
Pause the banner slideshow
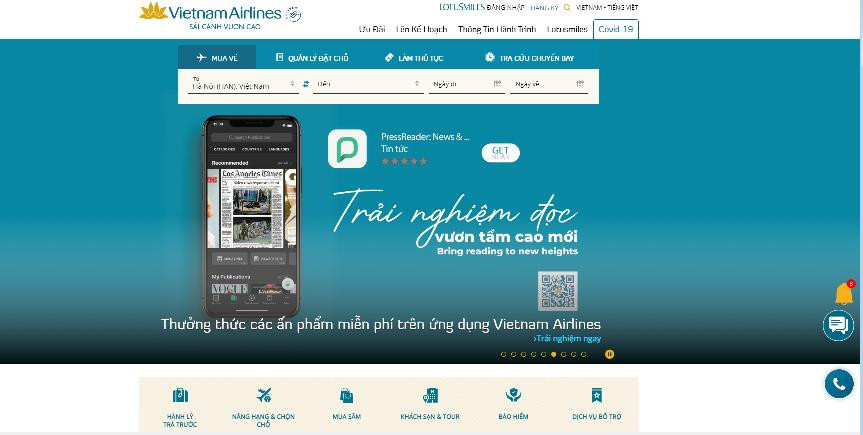[609, 354]
